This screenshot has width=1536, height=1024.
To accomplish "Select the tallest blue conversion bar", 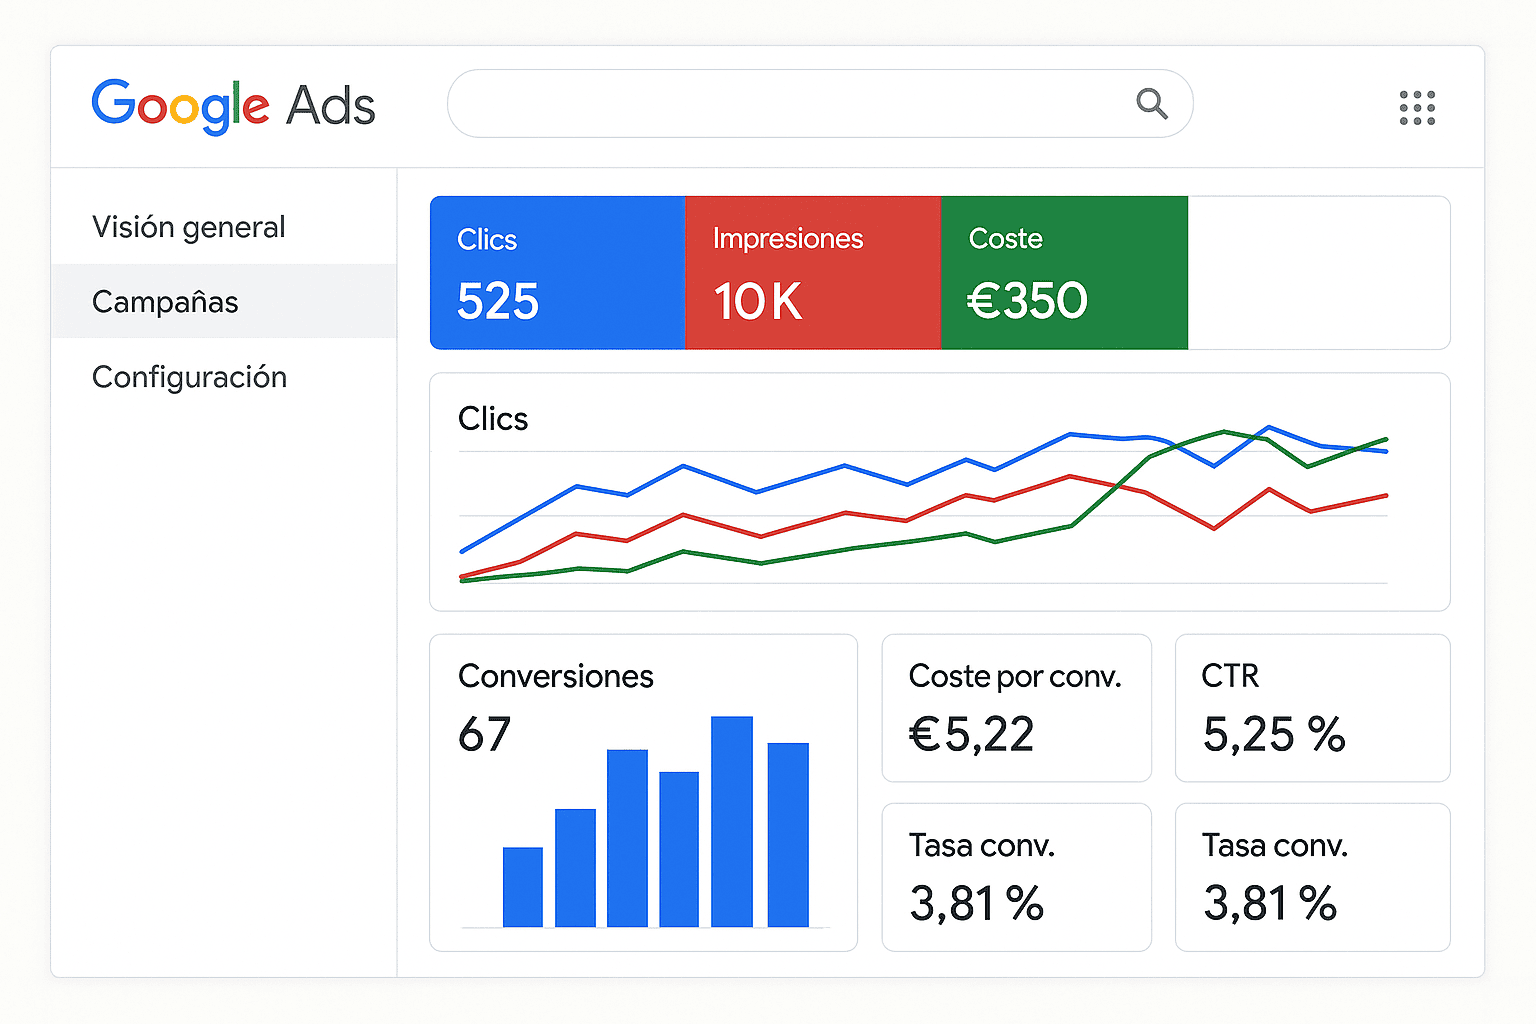I will 732,820.
